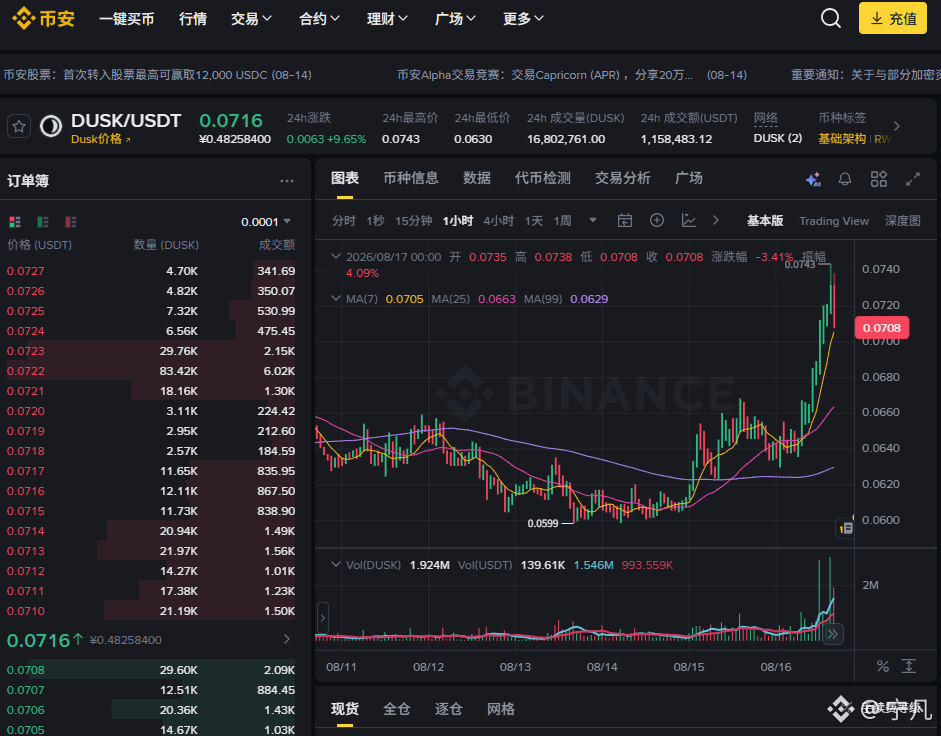Select the 全仓 trading tab
The image size is (941, 736).
coord(397,709)
